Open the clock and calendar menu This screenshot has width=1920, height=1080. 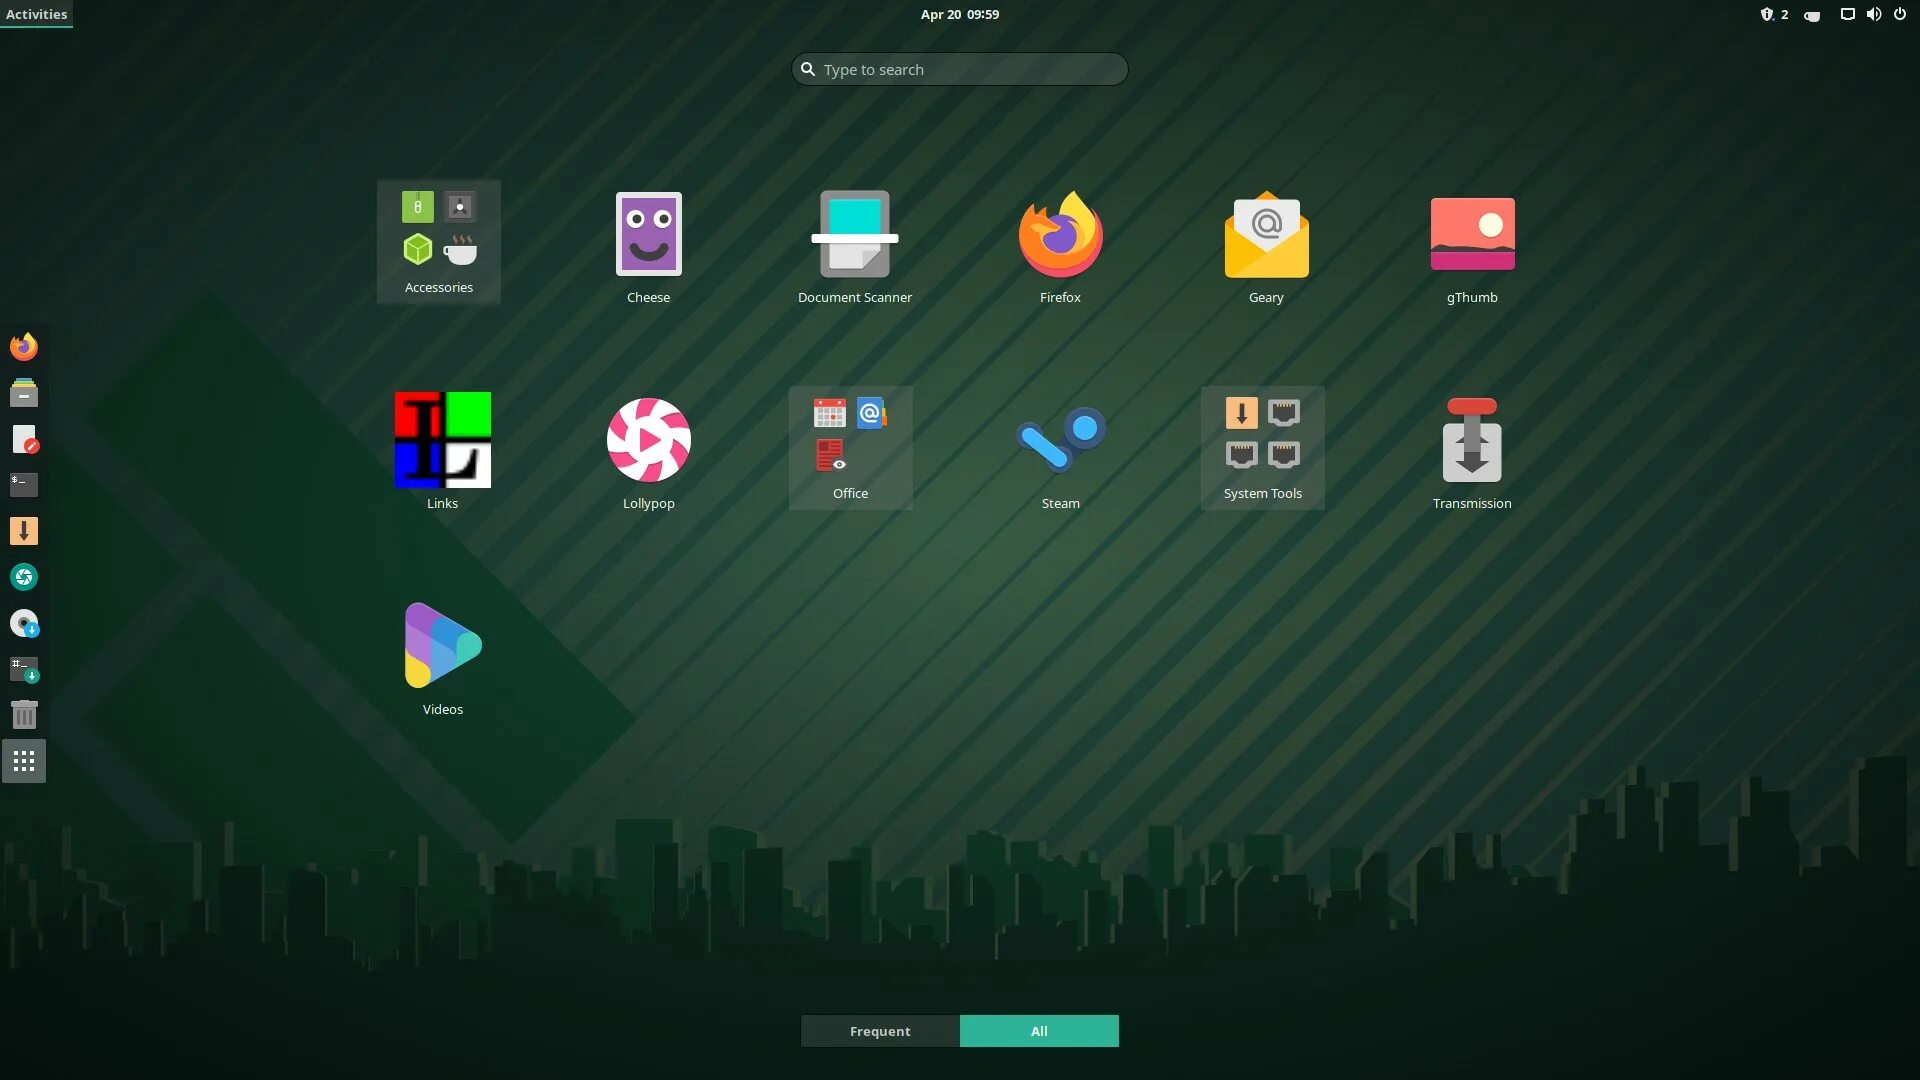(x=959, y=14)
